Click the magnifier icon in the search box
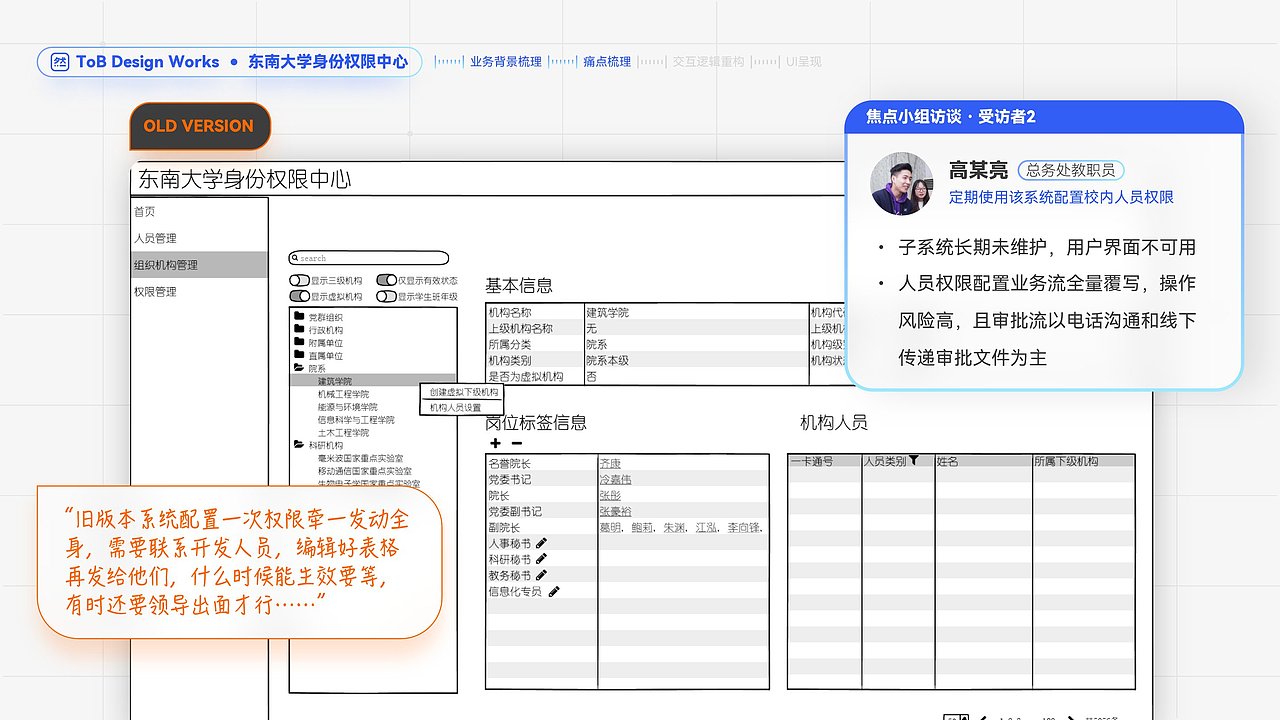The image size is (1280, 720). pyautogui.click(x=295, y=258)
